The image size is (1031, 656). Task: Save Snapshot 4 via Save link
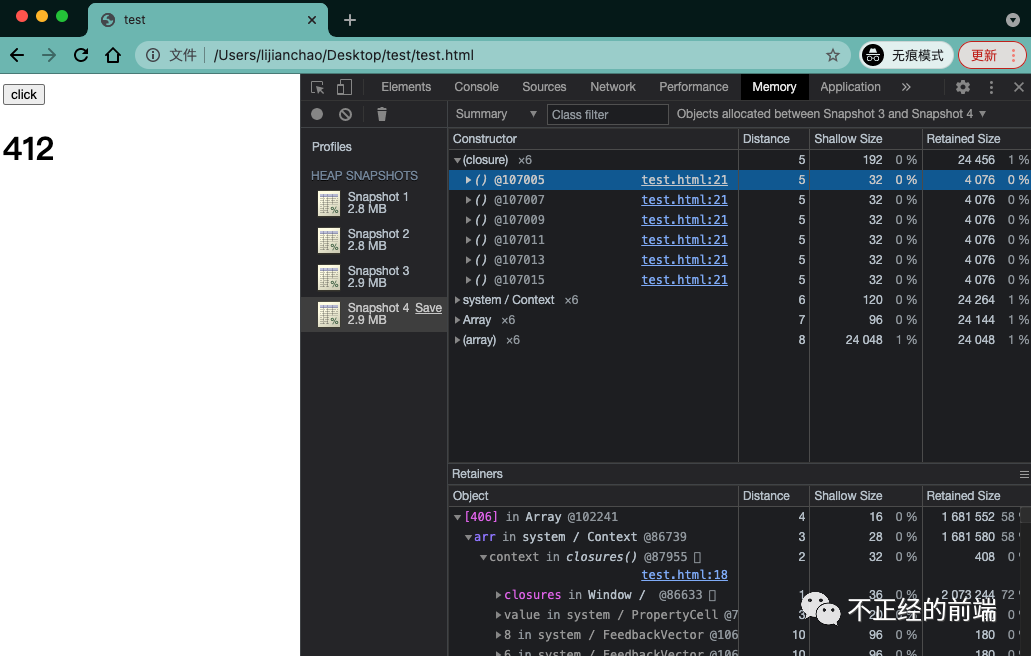pyautogui.click(x=428, y=308)
